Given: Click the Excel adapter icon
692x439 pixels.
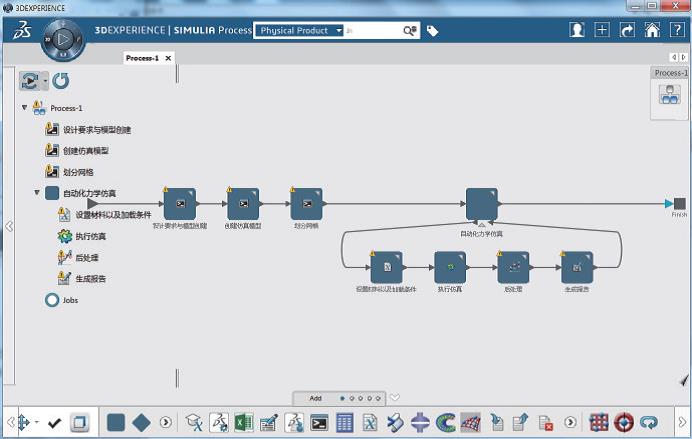Looking at the screenshot, I should [244, 423].
